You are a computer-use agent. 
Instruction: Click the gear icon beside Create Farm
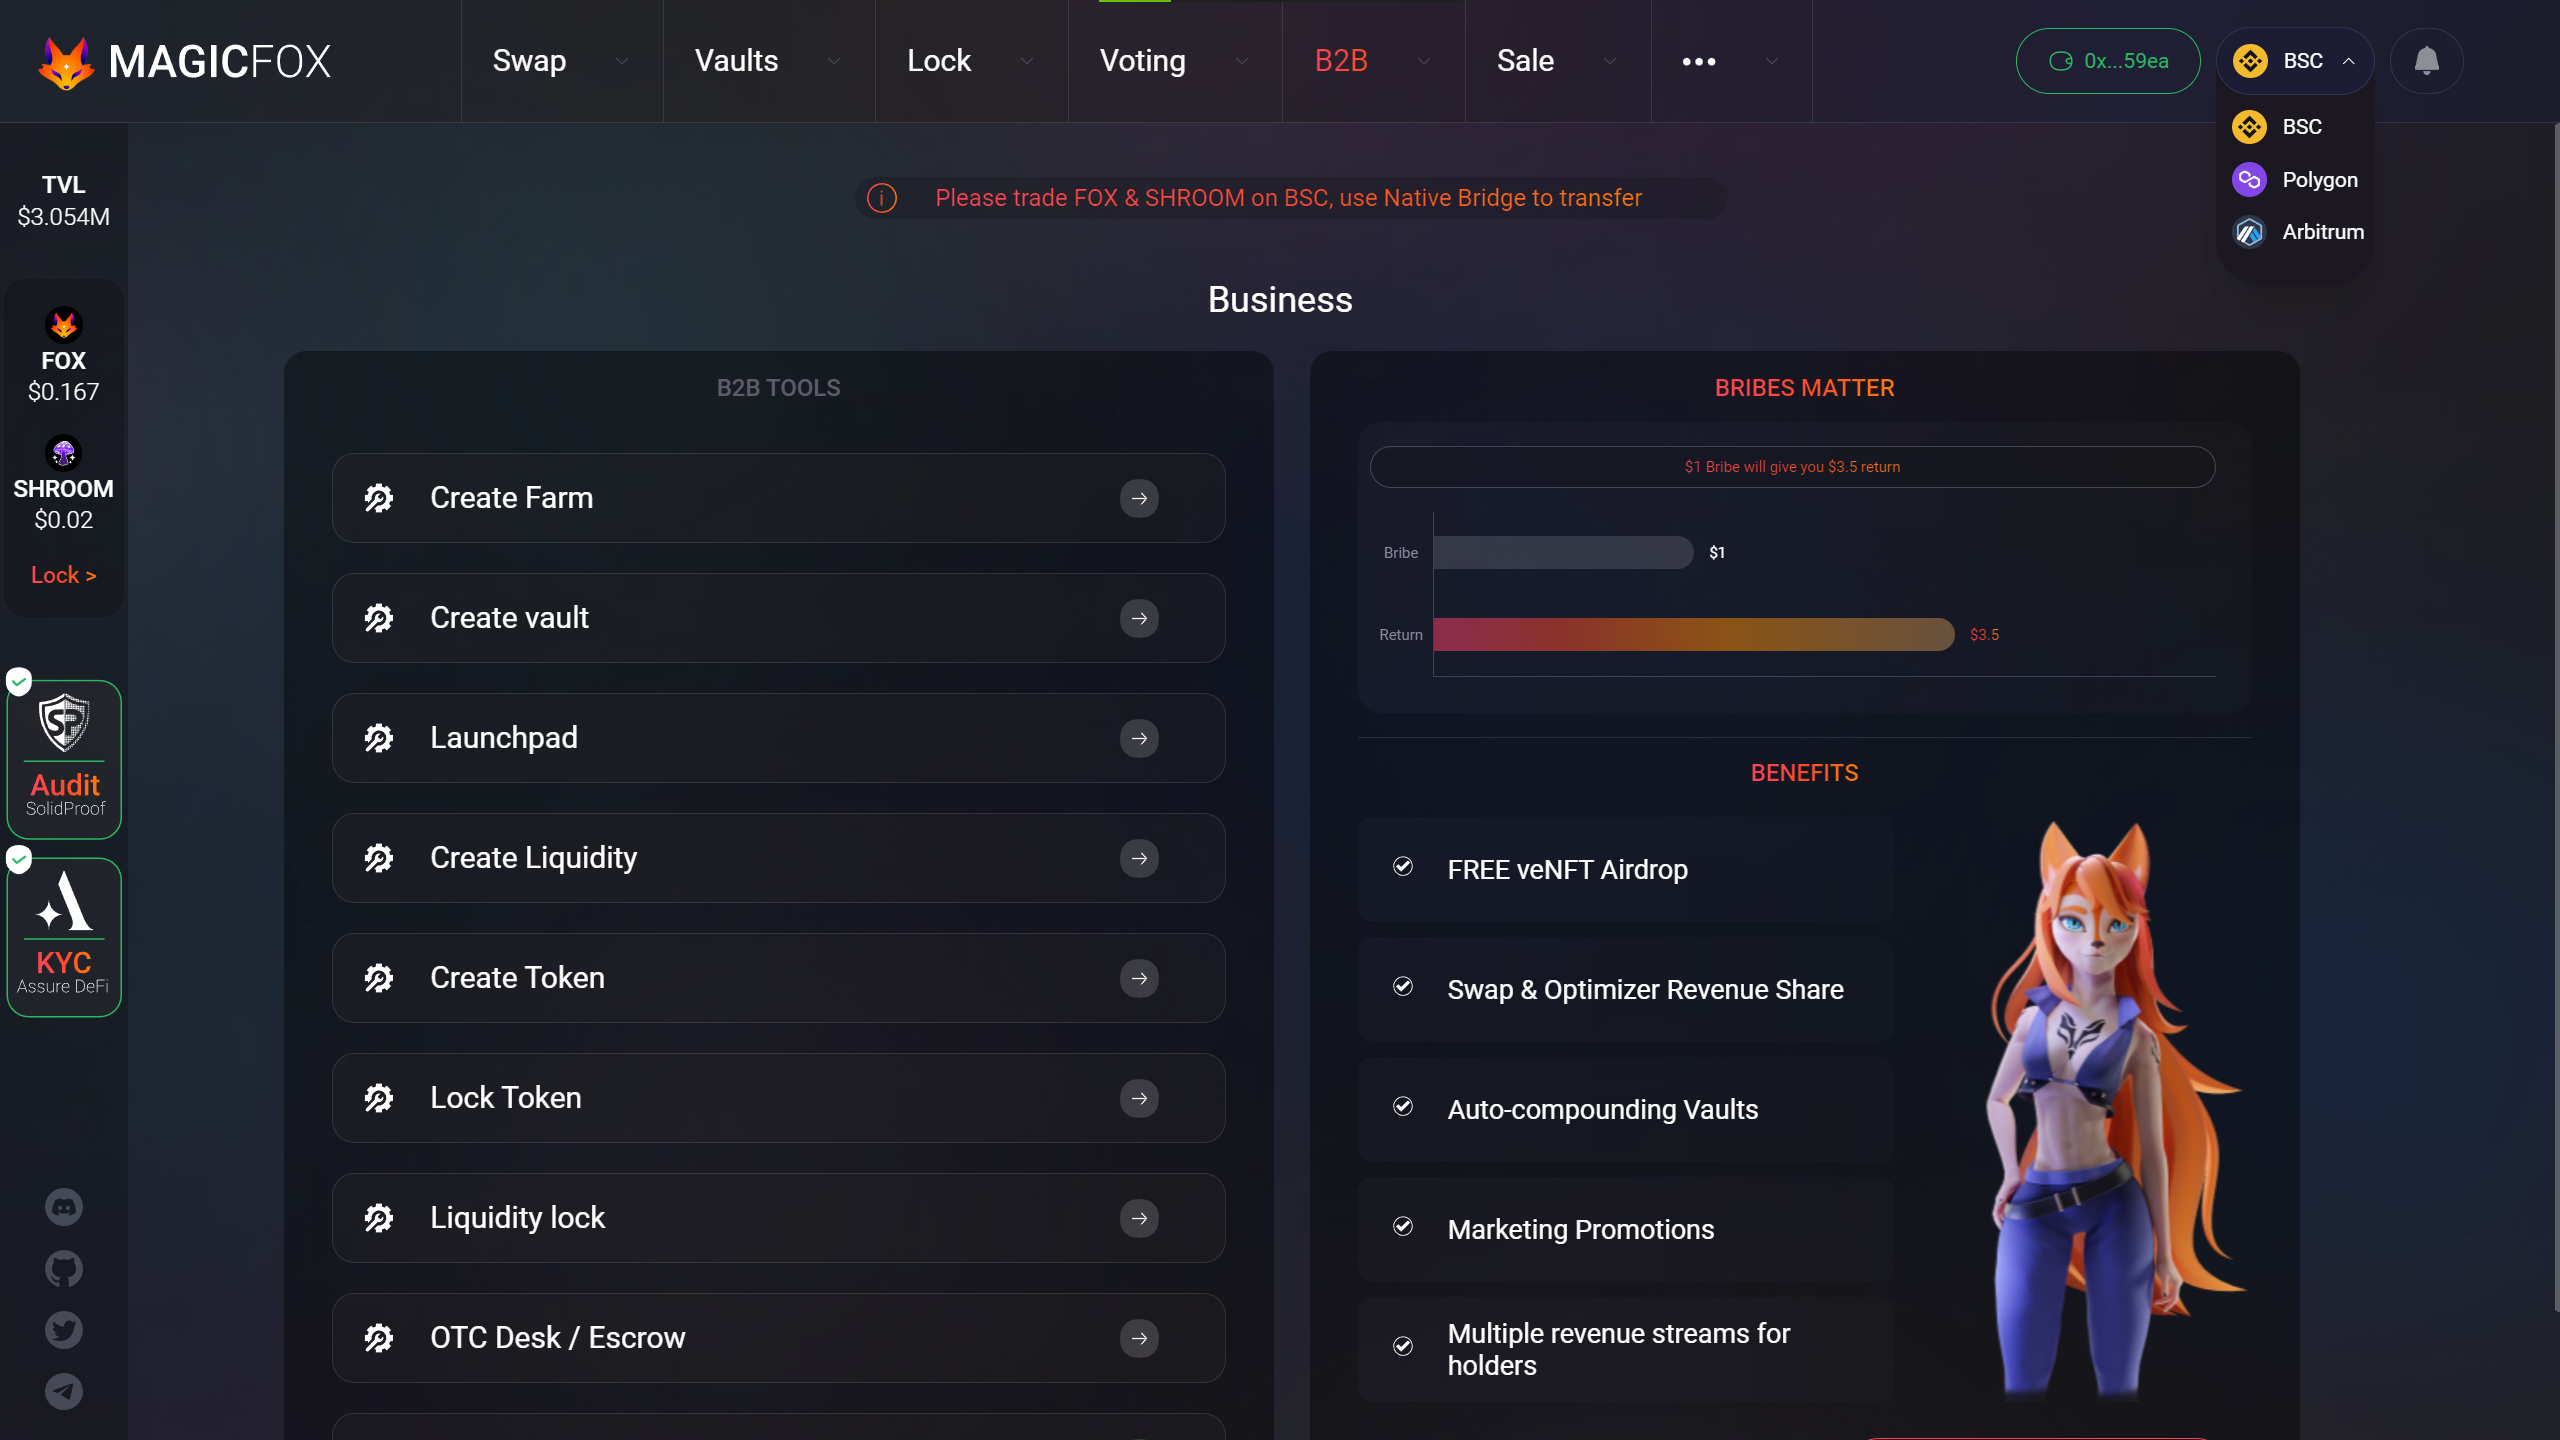[379, 498]
